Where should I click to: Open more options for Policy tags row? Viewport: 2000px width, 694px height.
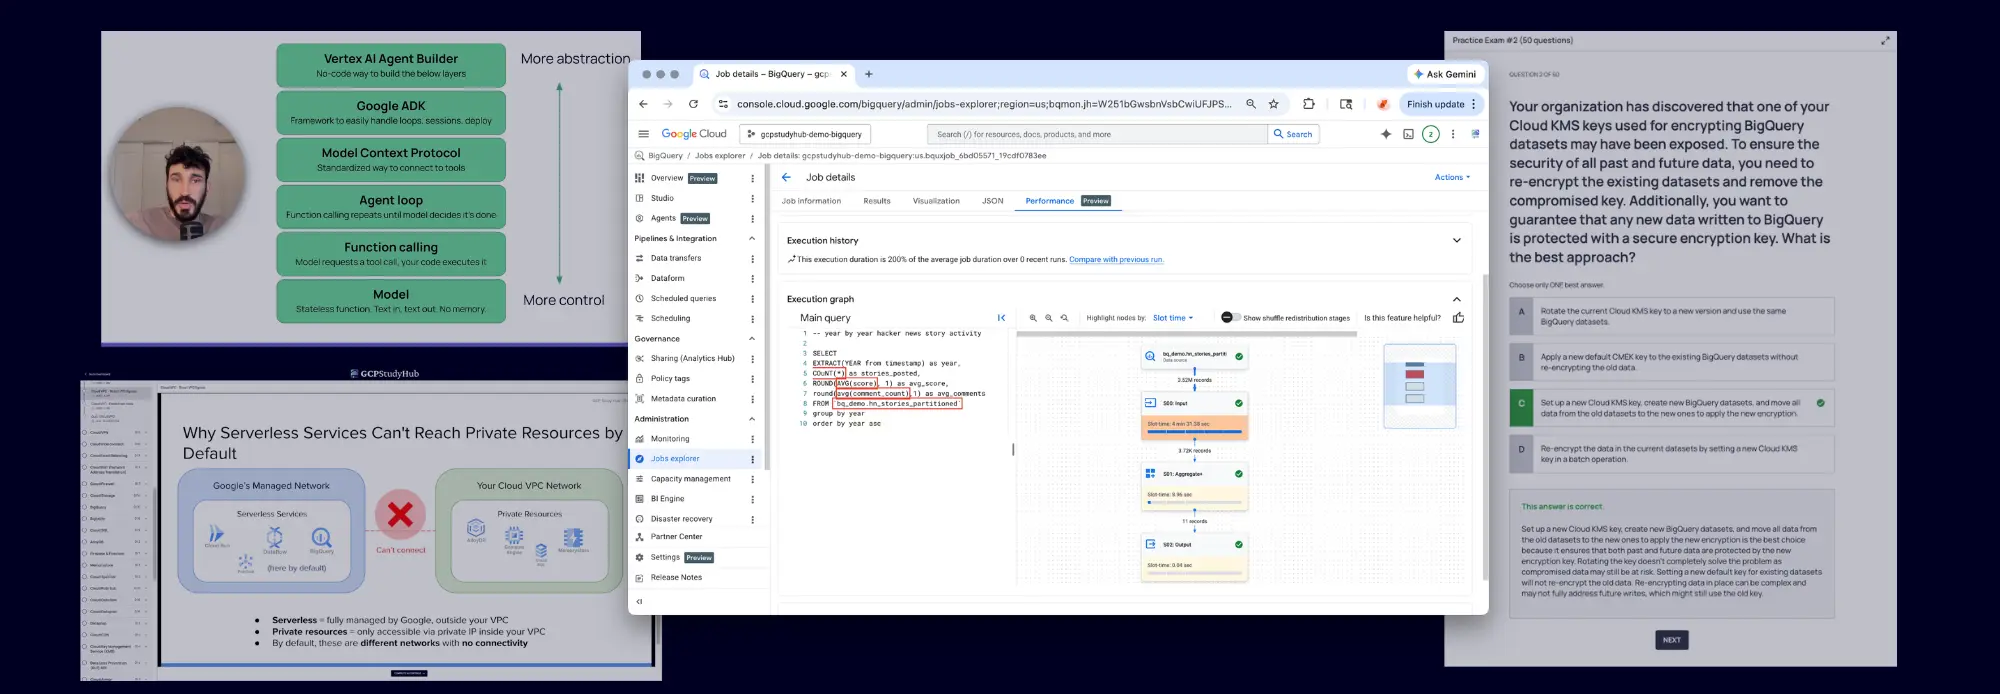[x=752, y=379]
